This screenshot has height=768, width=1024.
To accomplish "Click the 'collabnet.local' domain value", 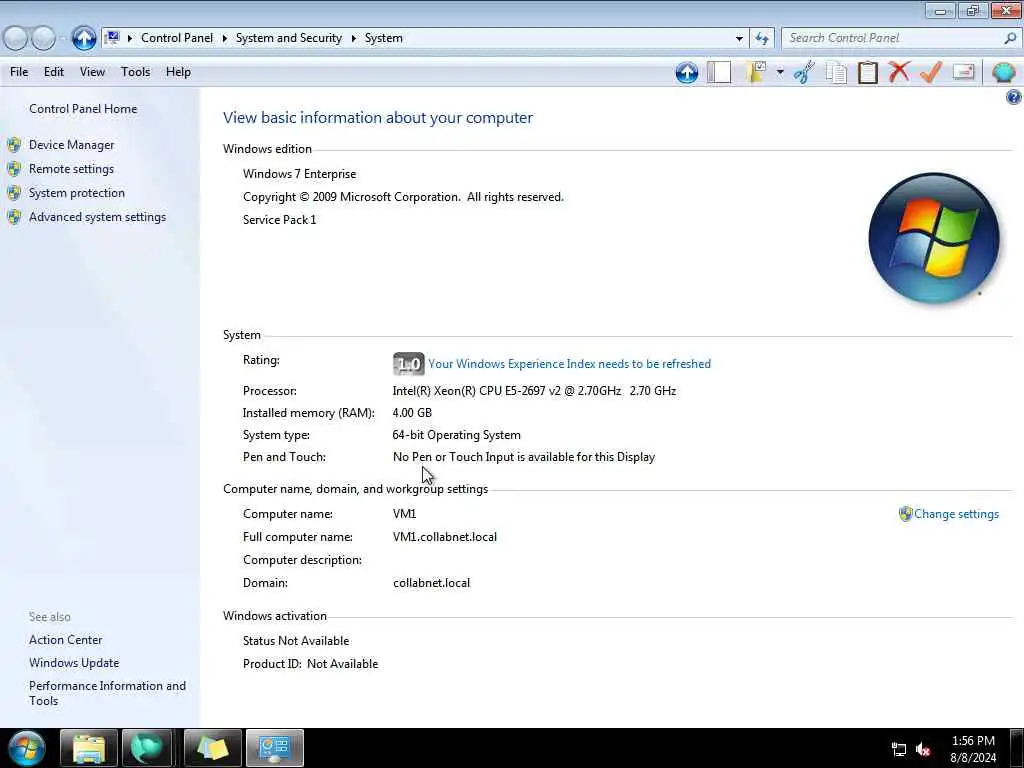I will click(x=431, y=583).
